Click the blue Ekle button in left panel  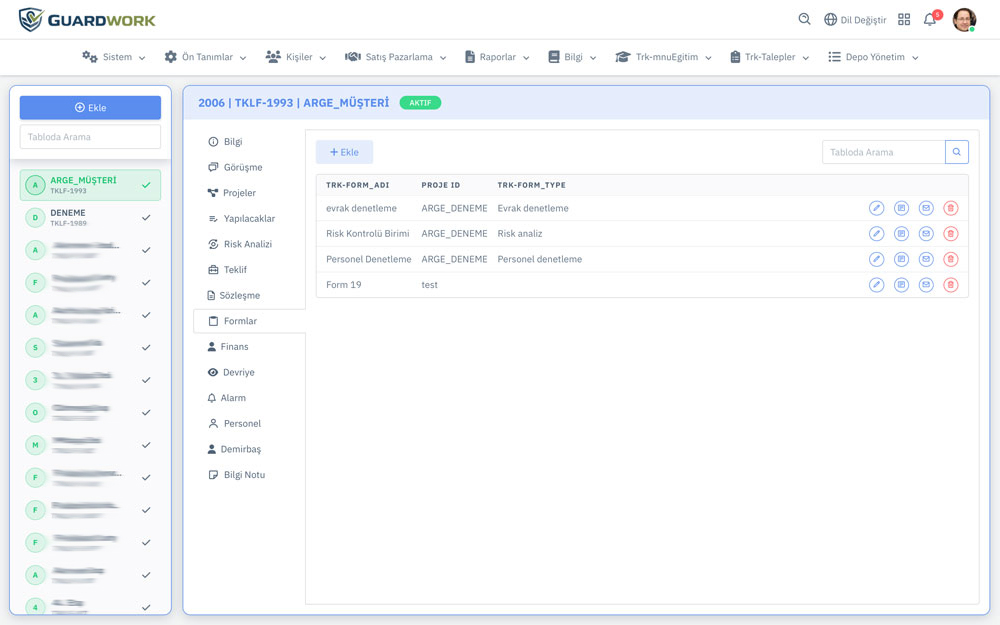[x=90, y=108]
